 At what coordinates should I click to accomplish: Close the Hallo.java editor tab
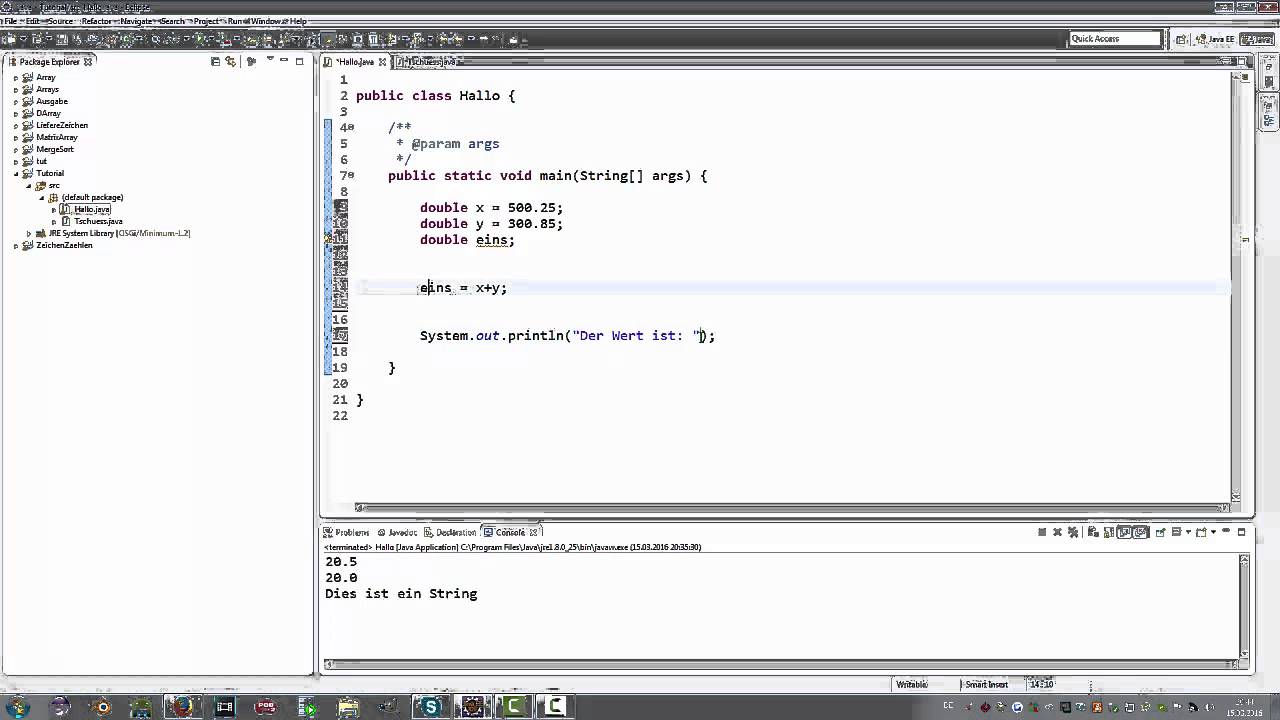[x=382, y=62]
